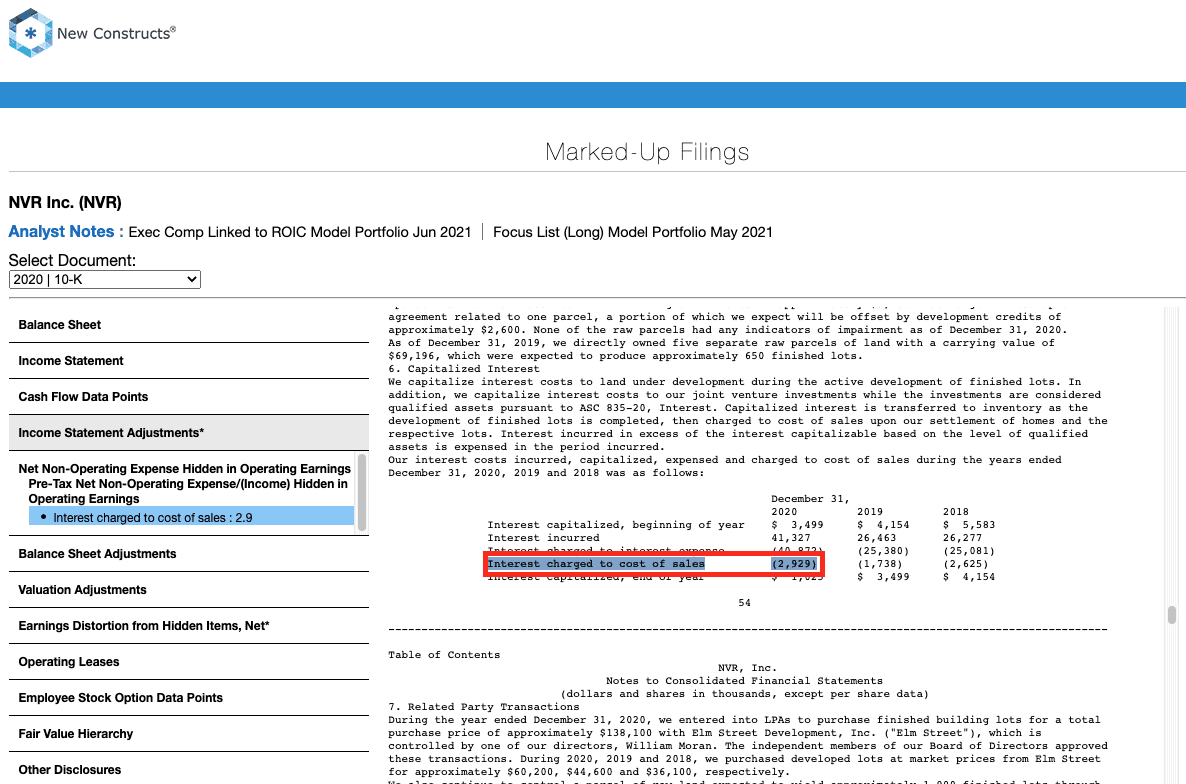Viewport: 1186px width, 784px height.
Task: Open Employee Stock Option Data Points section
Action: [x=188, y=698]
